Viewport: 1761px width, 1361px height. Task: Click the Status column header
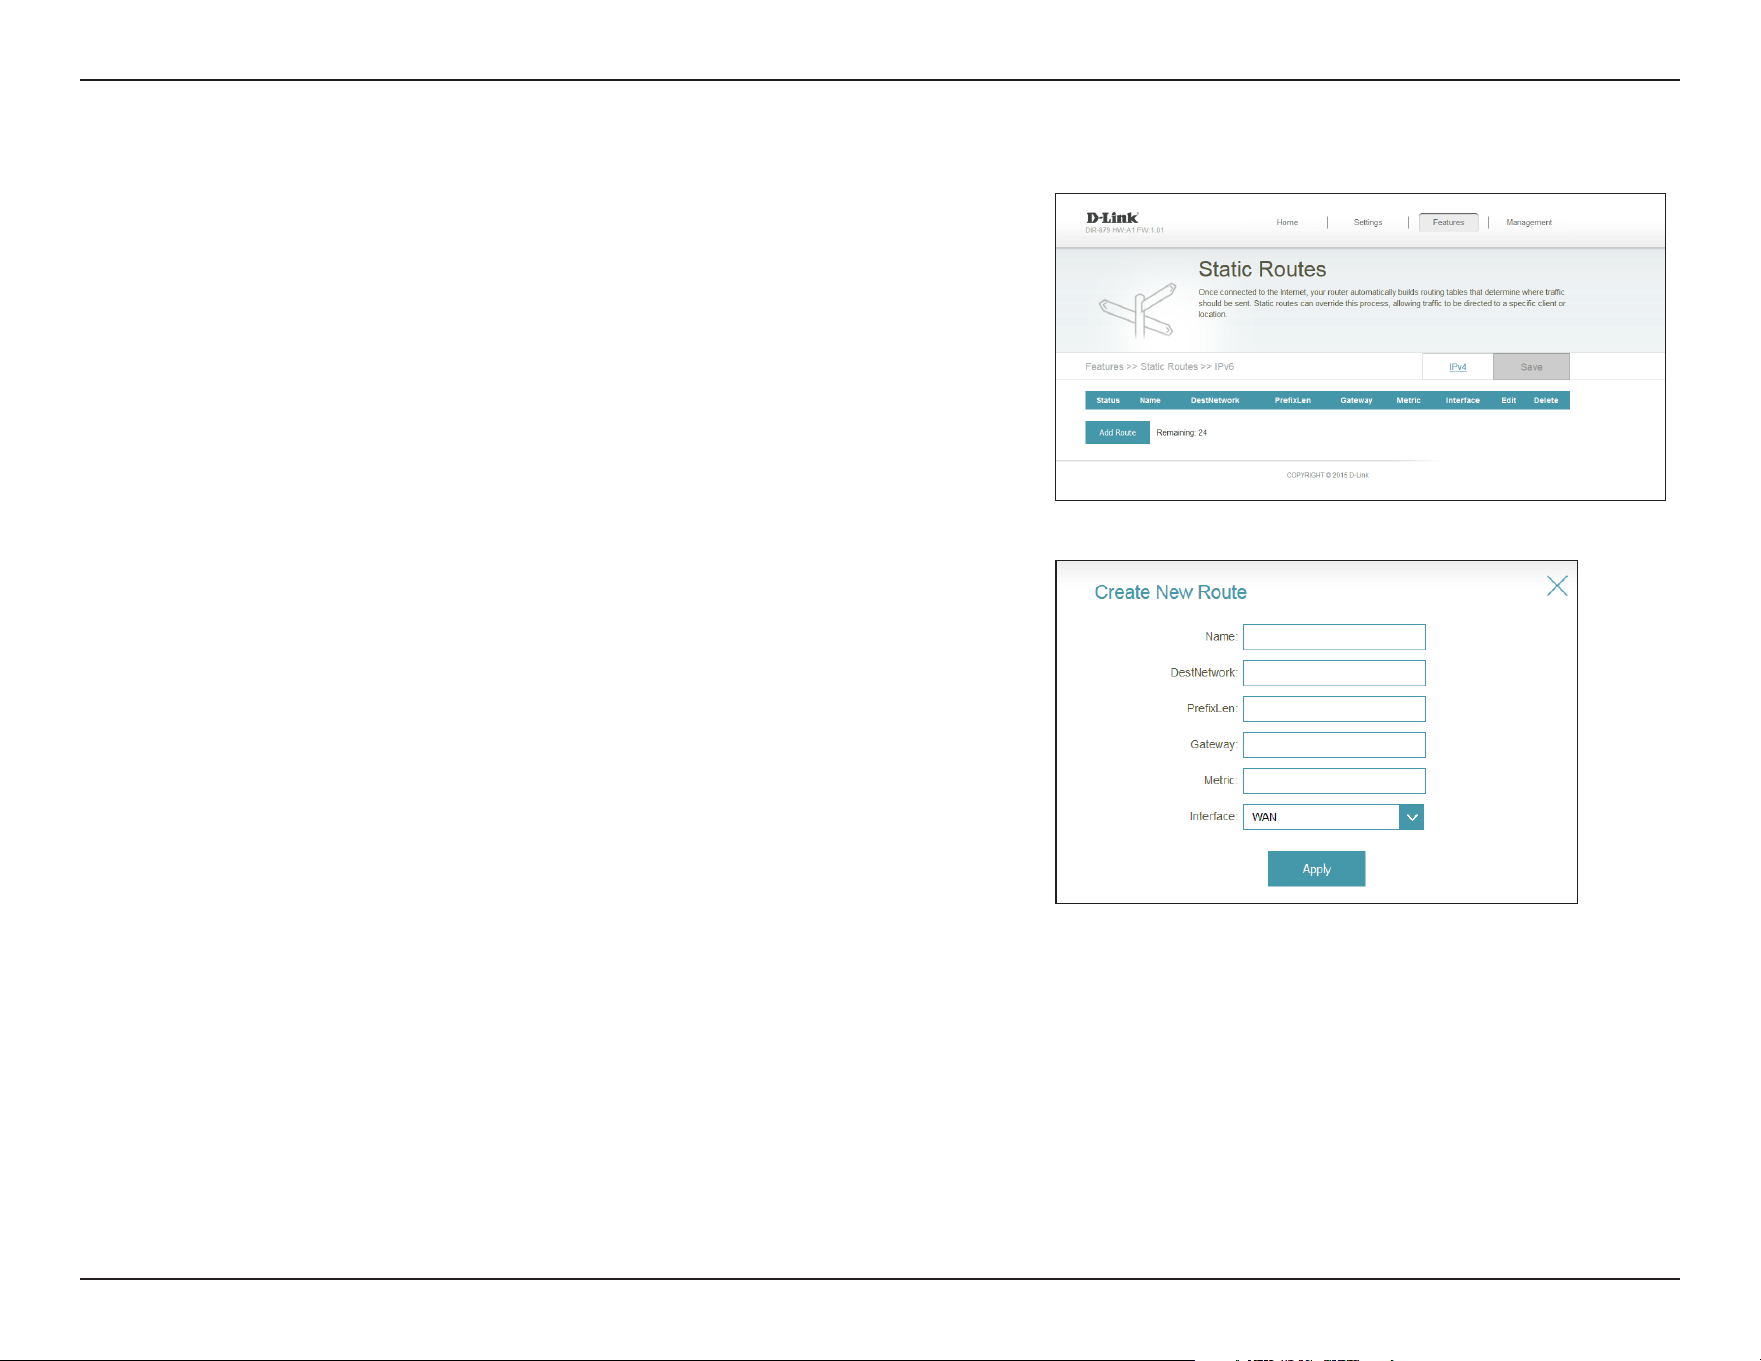point(1108,400)
